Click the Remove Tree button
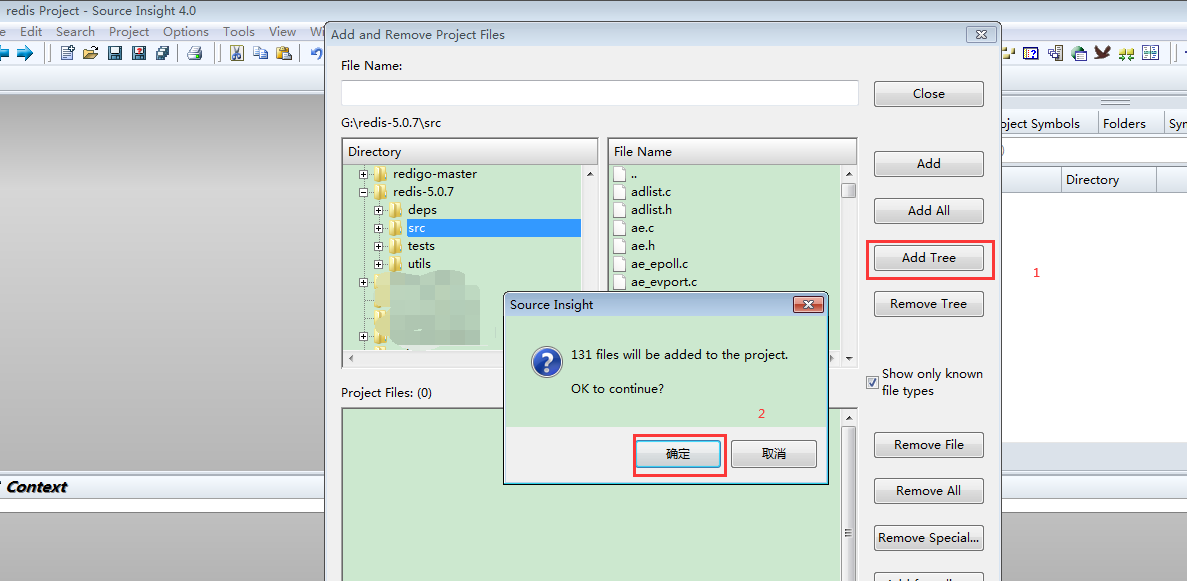Screen dimensions: 1187x581 [929, 304]
